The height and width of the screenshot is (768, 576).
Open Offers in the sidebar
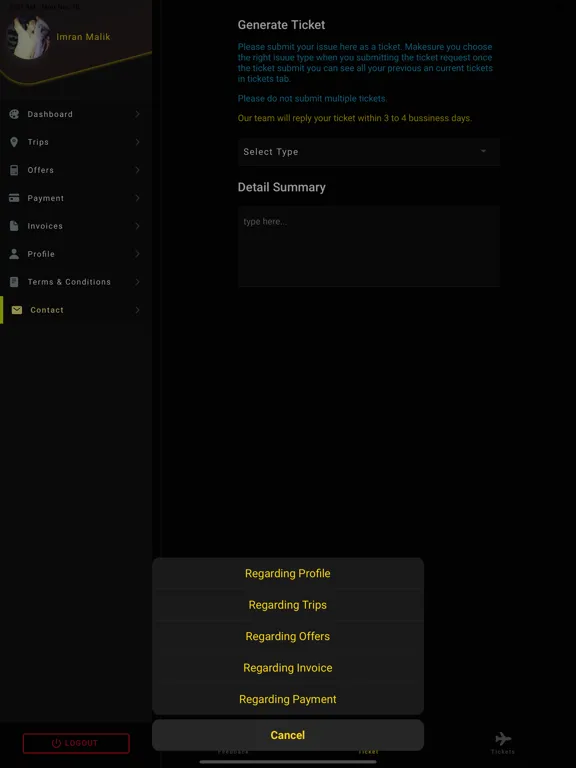76,170
